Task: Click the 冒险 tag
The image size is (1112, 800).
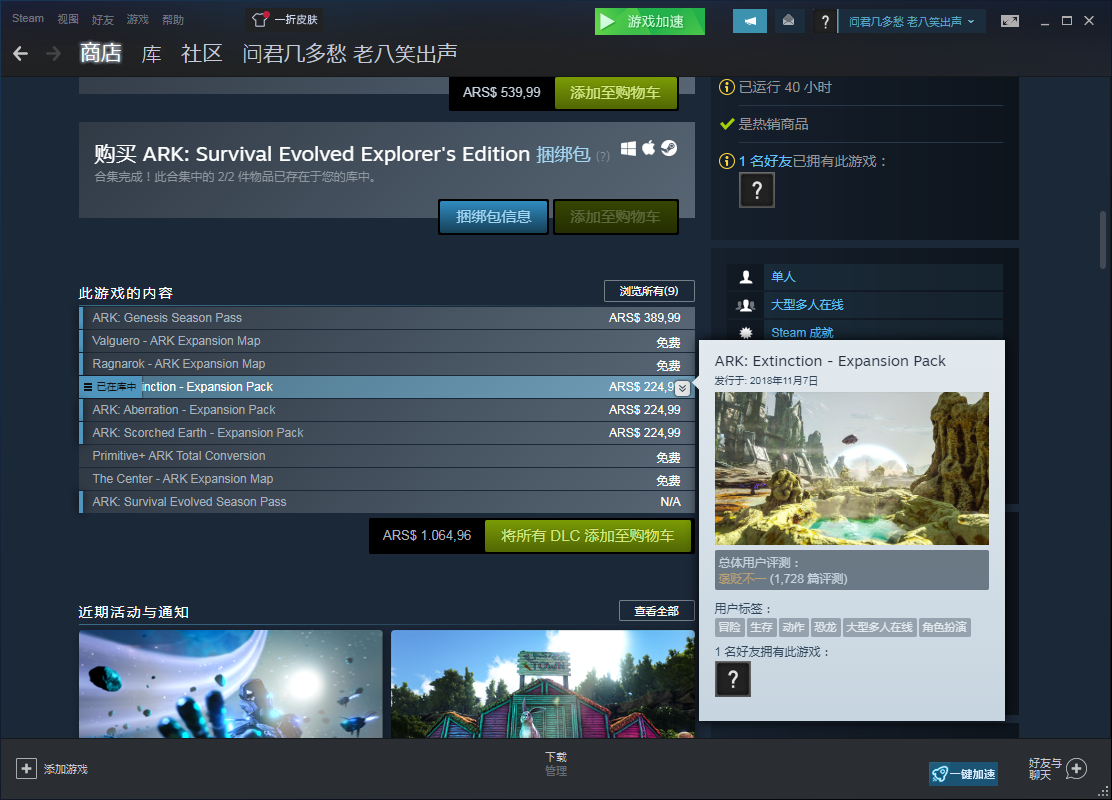Action: coord(730,627)
